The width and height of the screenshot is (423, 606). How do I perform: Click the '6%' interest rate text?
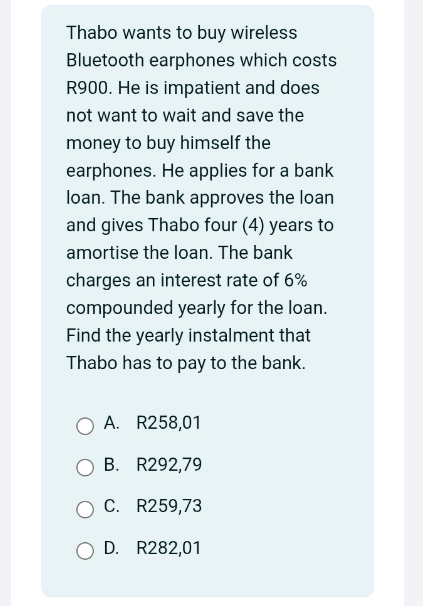[296, 280]
